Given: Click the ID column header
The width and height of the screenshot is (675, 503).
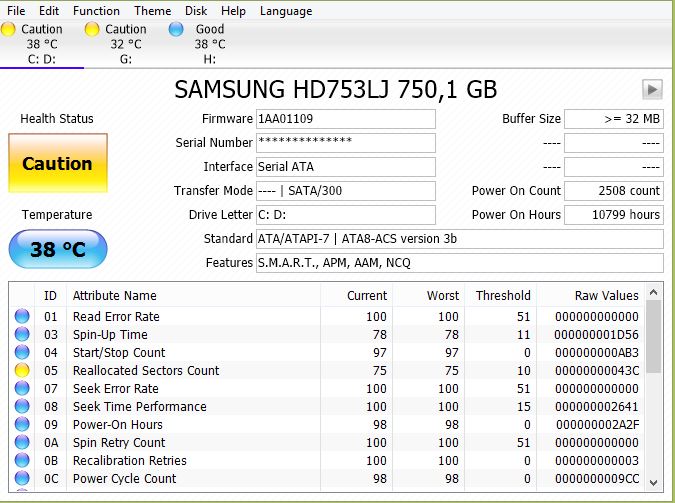Looking at the screenshot, I should click(50, 296).
